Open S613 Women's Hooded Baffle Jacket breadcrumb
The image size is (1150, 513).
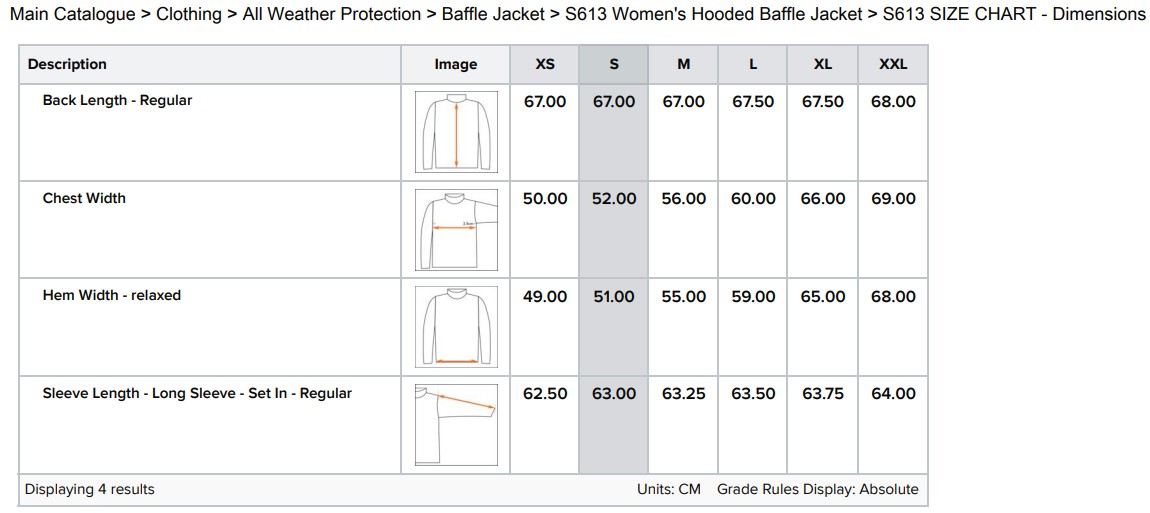click(x=714, y=15)
